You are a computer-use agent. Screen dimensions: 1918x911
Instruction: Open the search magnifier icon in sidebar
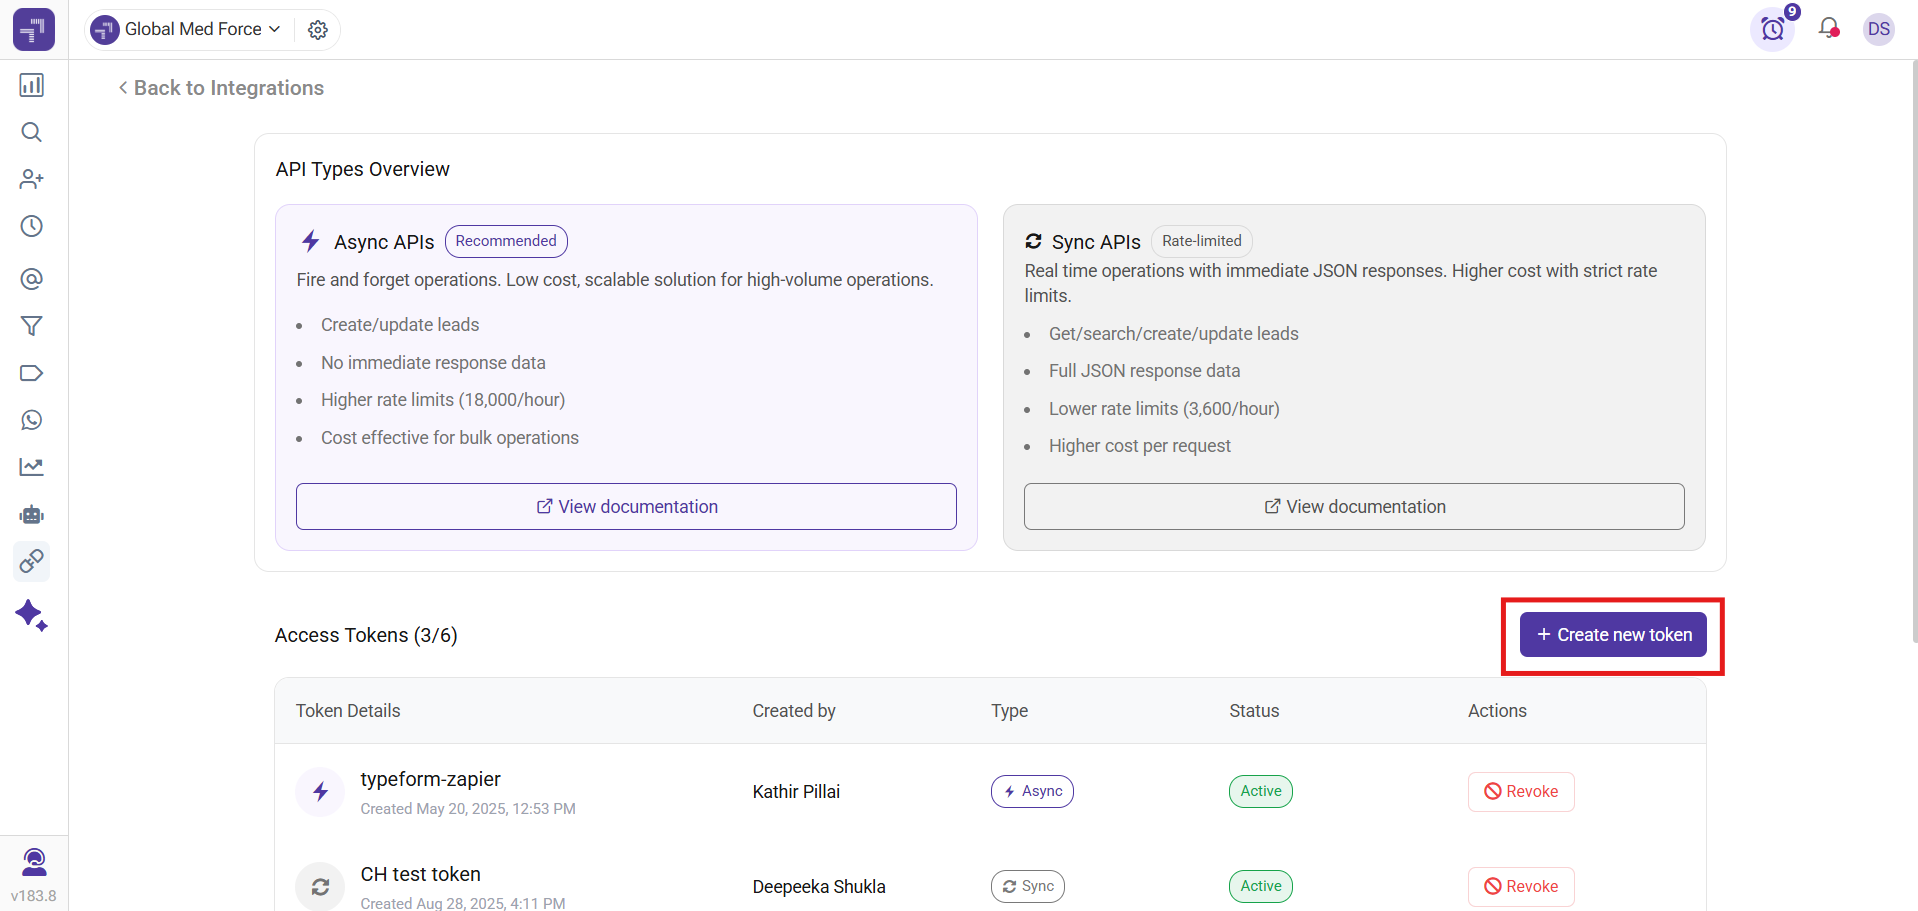(x=32, y=132)
